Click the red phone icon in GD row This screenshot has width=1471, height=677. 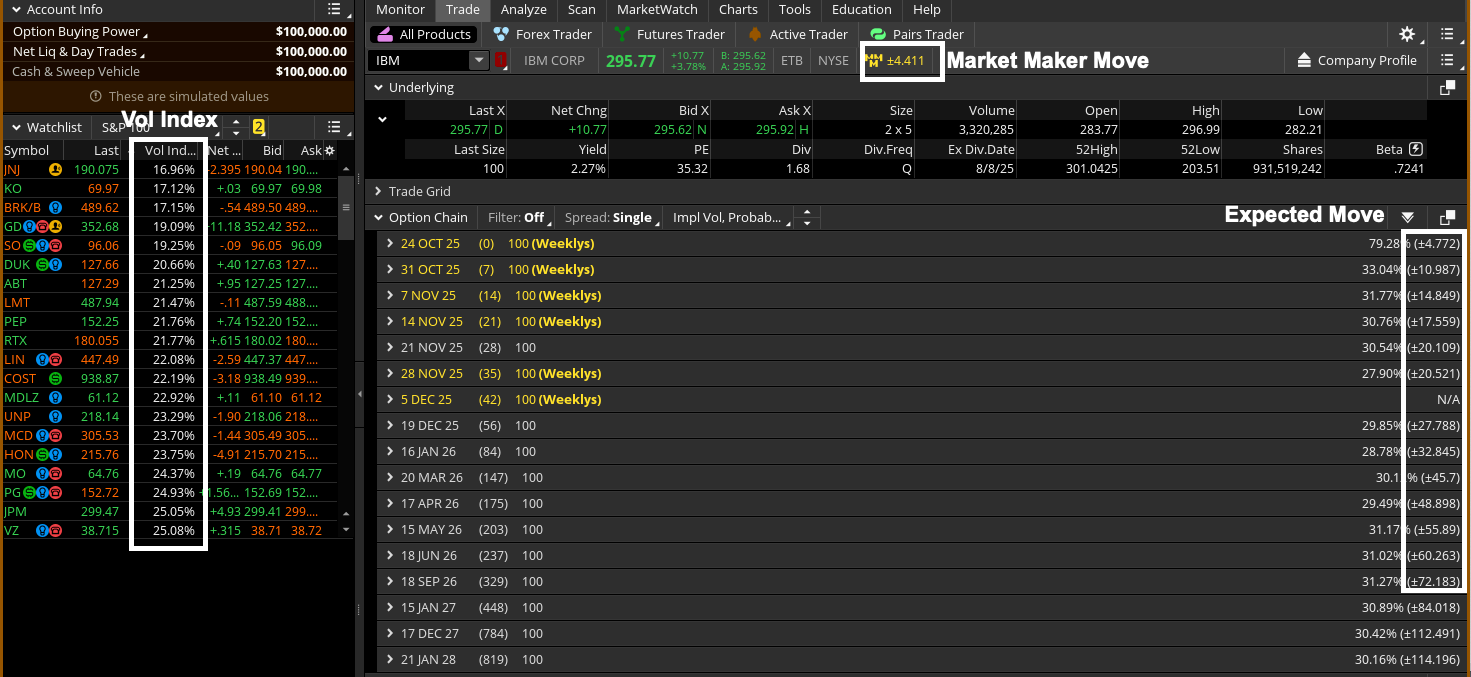(42, 227)
